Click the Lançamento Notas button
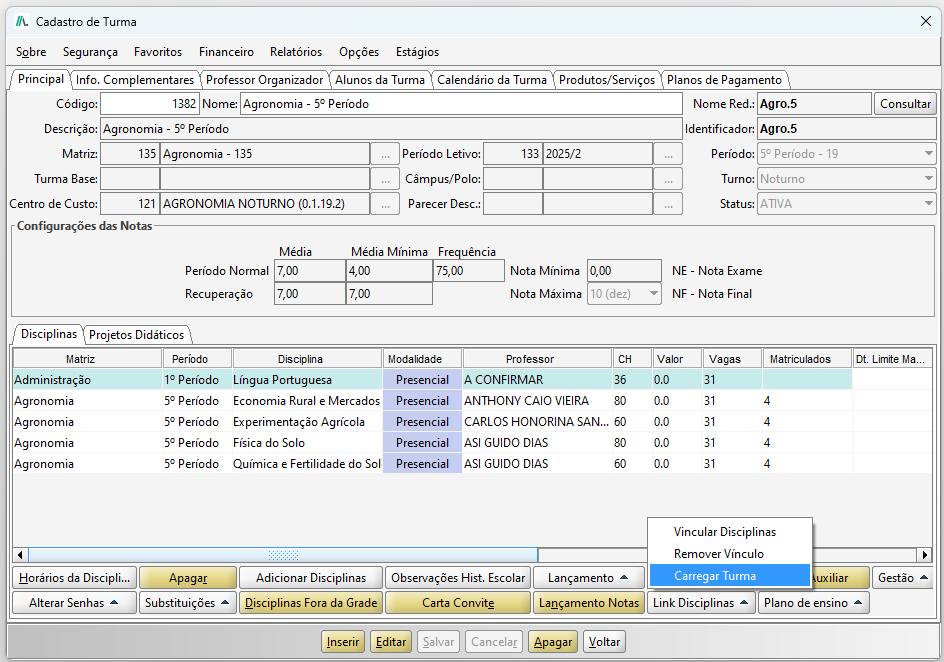This screenshot has height=662, width=944. pyautogui.click(x=589, y=602)
